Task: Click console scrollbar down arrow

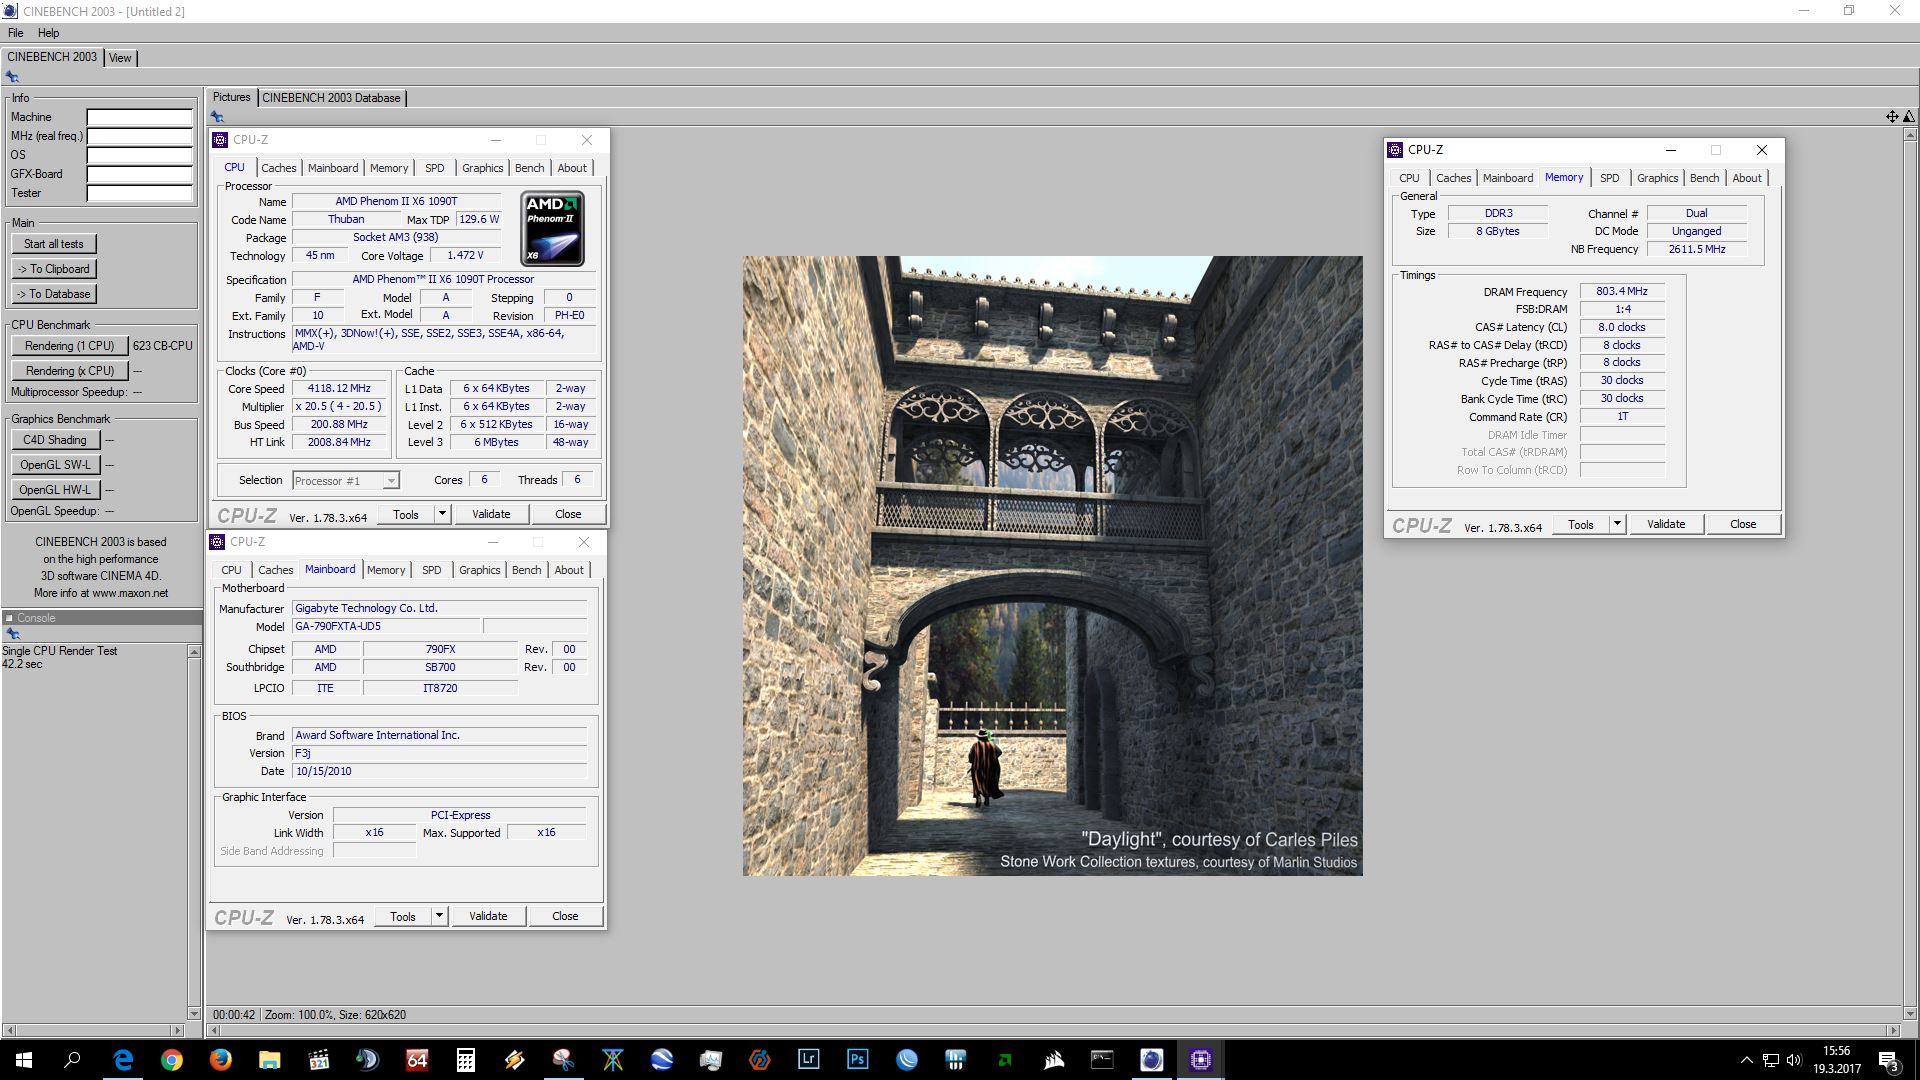Action: 194,1013
